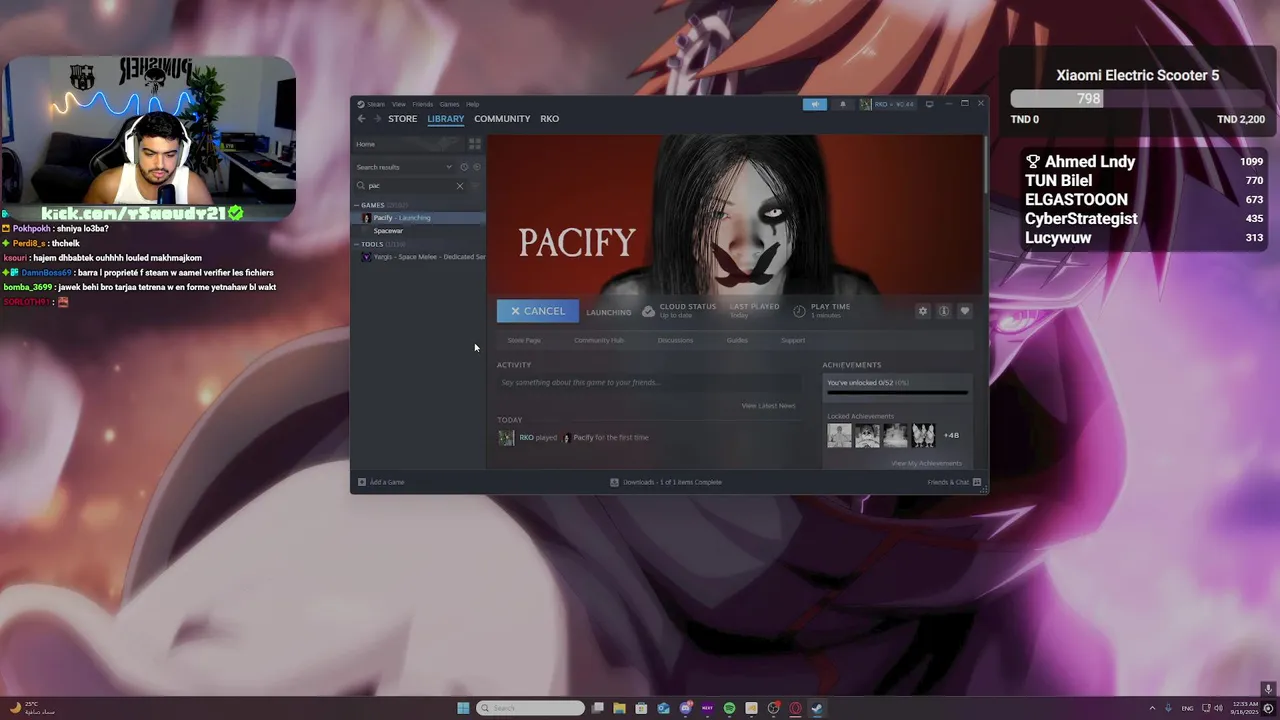
Task: Toggle library grid view icon next to Home
Action: click(x=475, y=144)
